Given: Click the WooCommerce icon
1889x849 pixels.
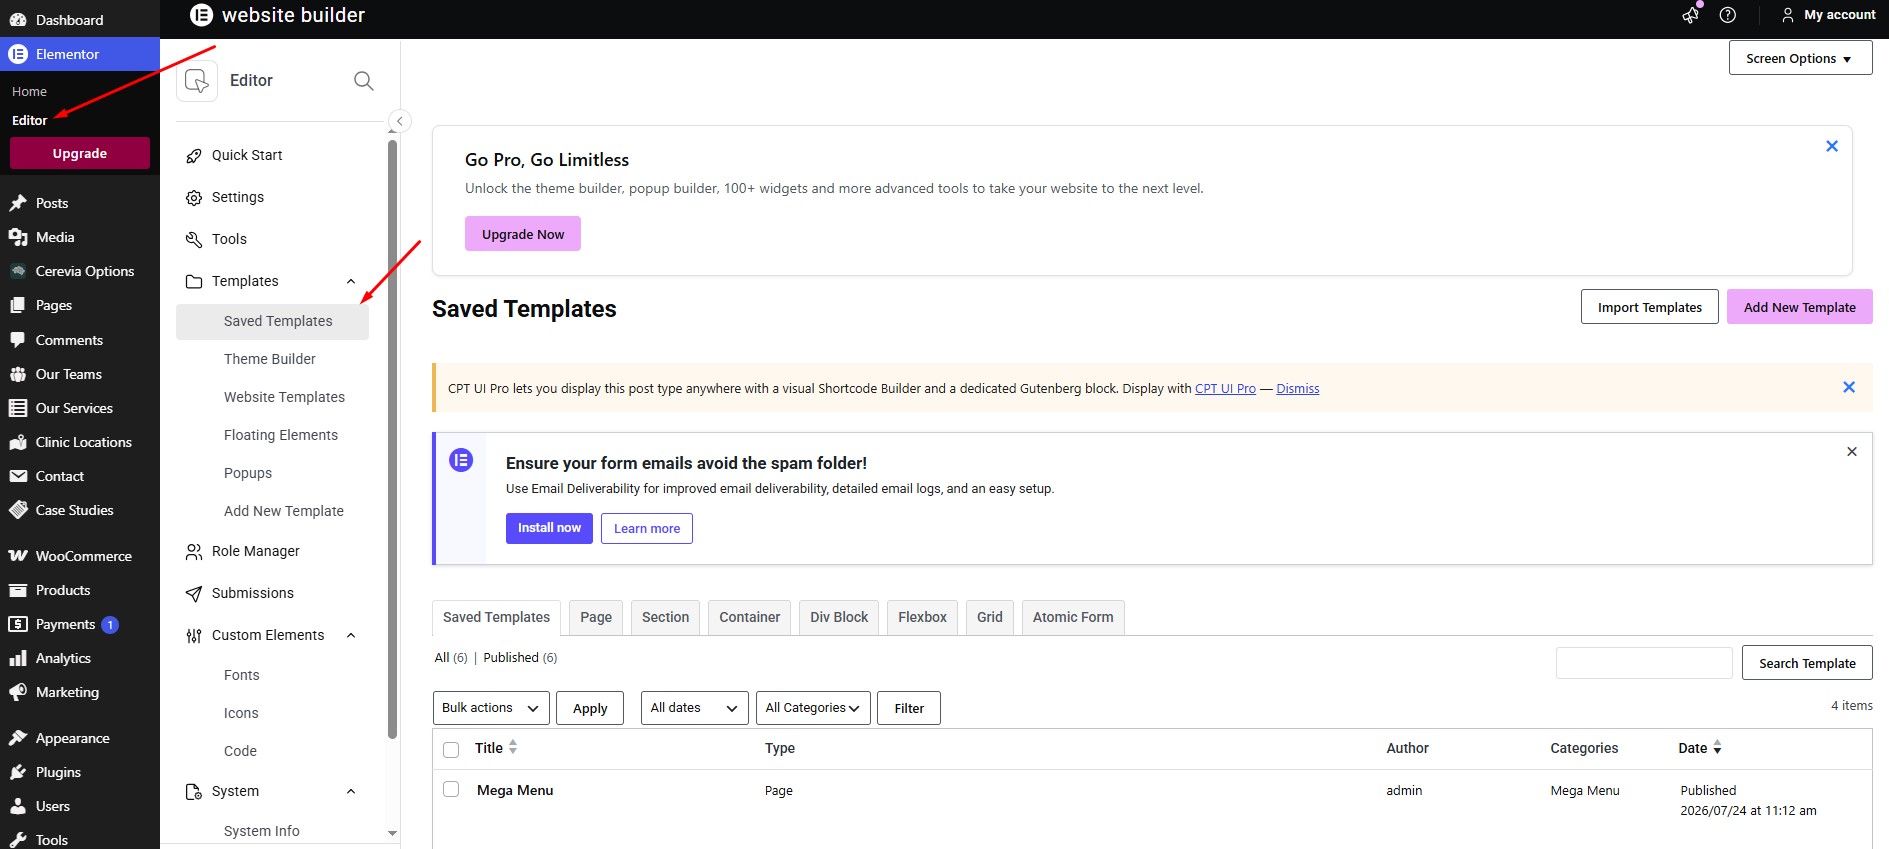Looking at the screenshot, I should click(18, 556).
